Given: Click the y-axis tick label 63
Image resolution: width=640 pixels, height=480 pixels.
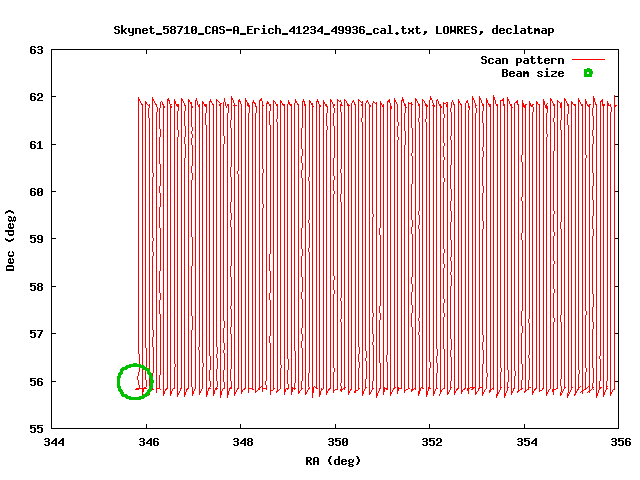Looking at the screenshot, I should 36,50.
